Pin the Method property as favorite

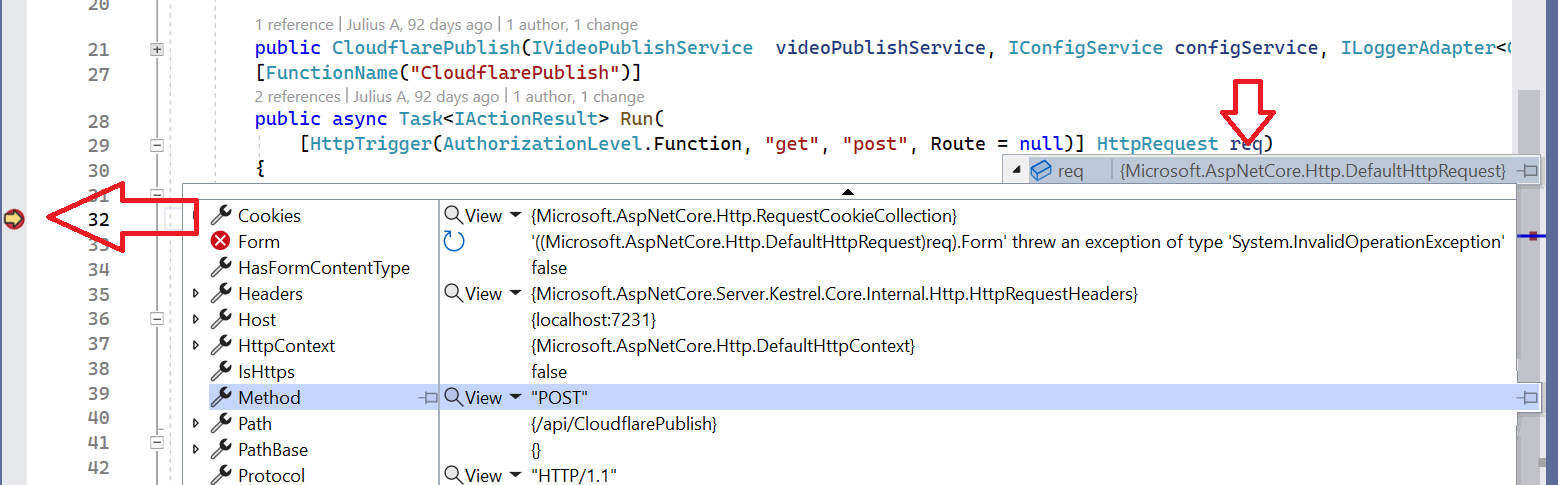tap(428, 398)
